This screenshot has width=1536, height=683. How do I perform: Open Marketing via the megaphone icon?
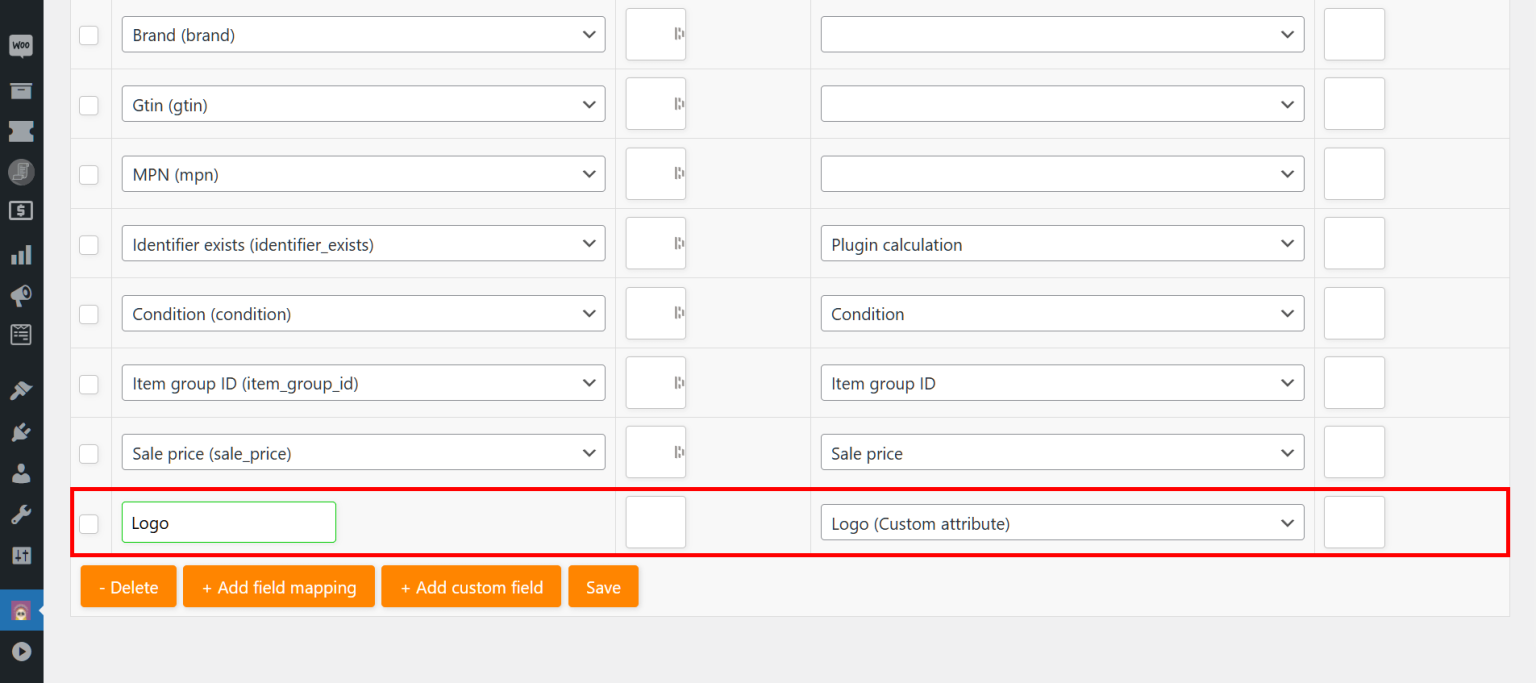point(22,295)
